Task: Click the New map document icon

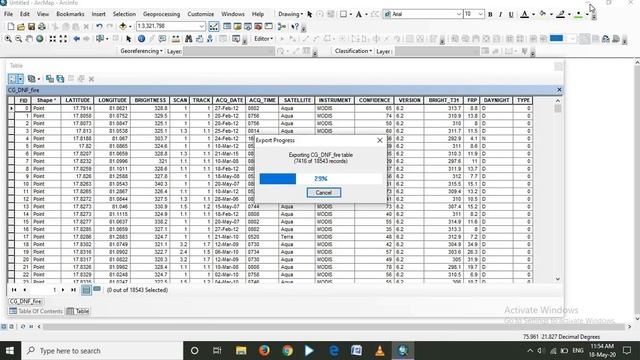Action: tap(11, 27)
